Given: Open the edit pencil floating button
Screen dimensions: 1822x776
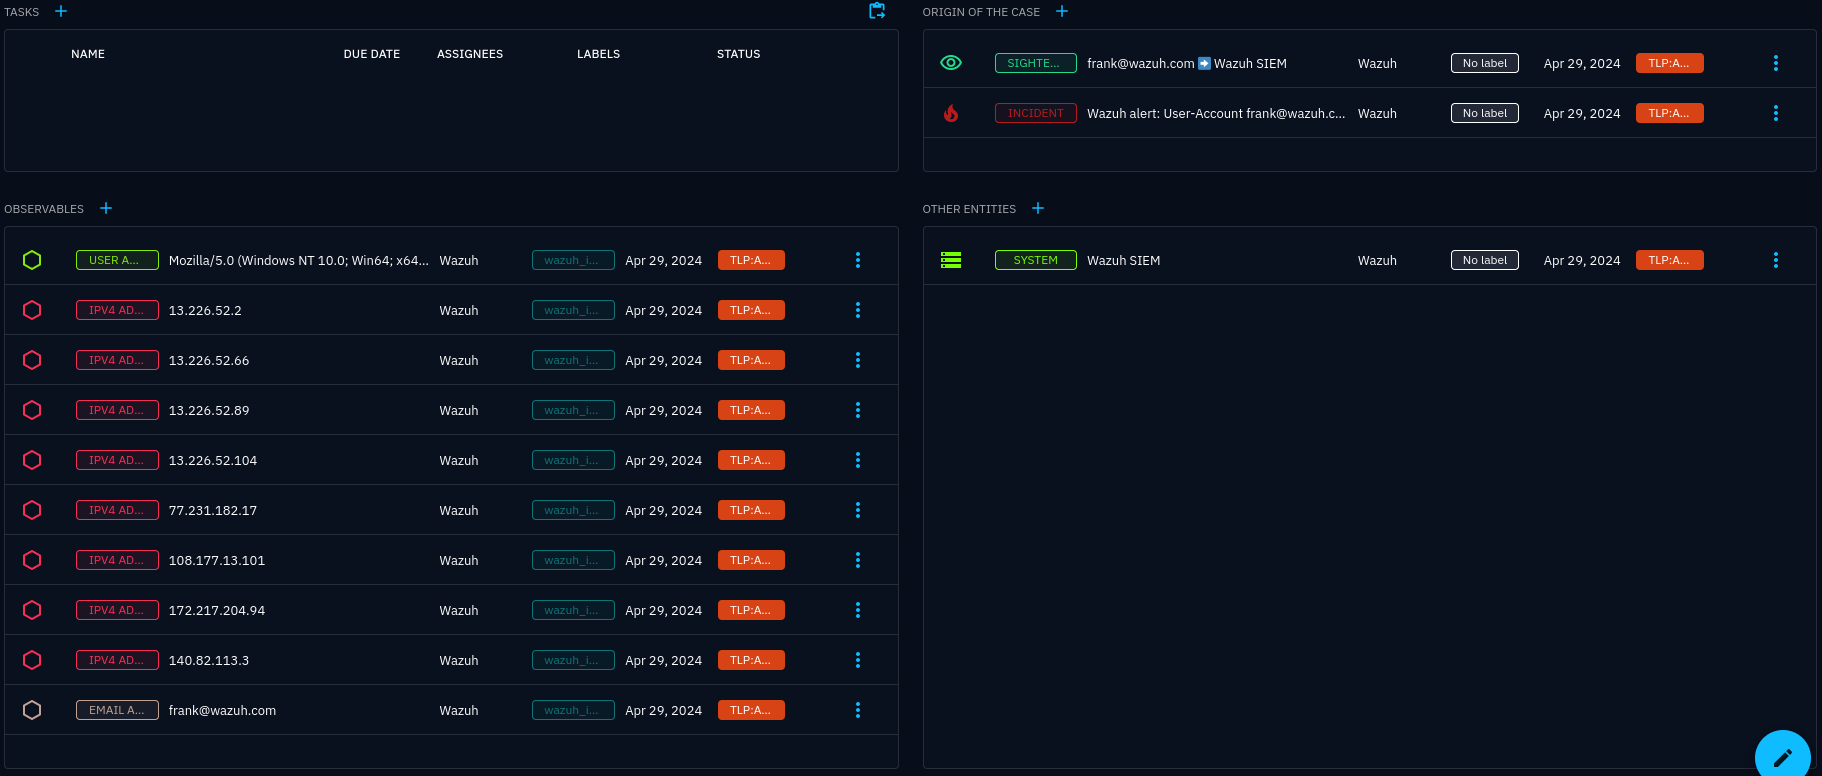Looking at the screenshot, I should point(1783,757).
